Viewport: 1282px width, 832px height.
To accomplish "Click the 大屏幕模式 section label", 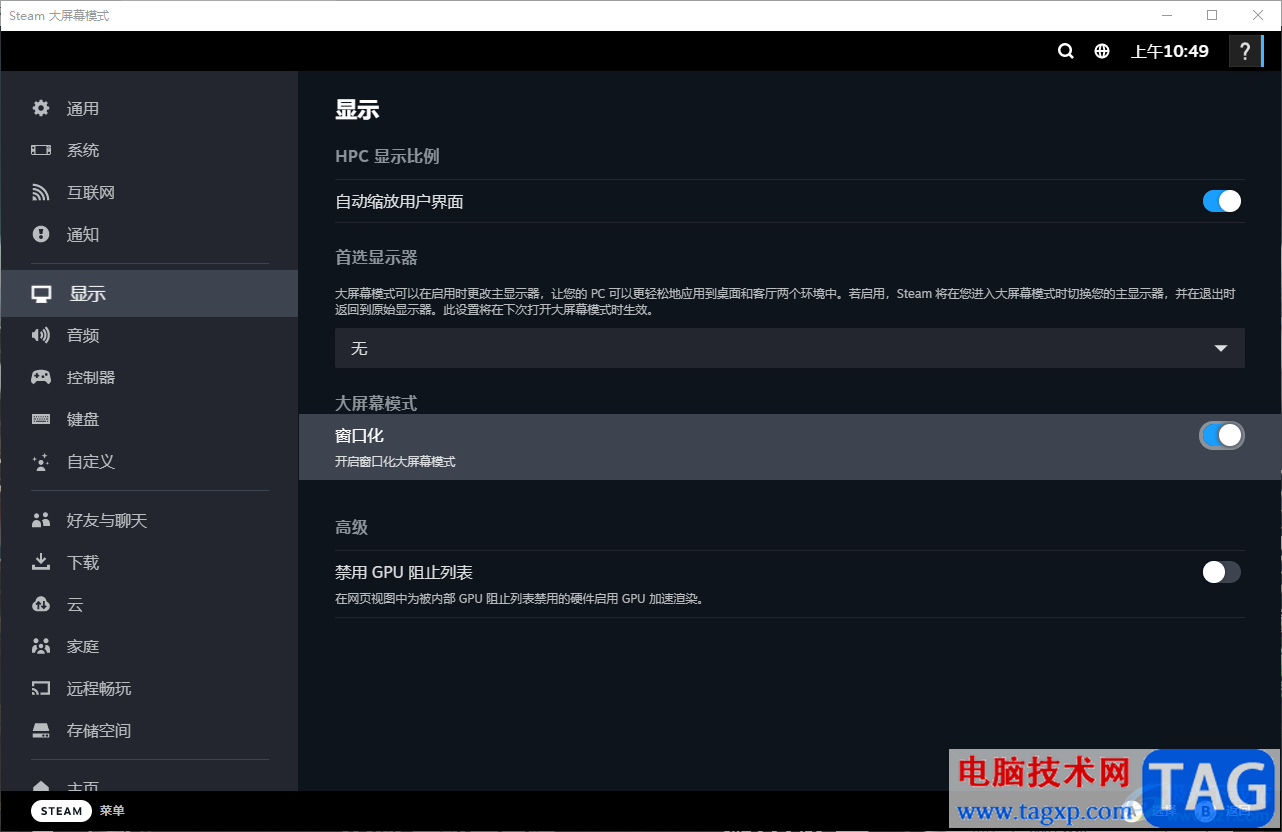I will (376, 403).
